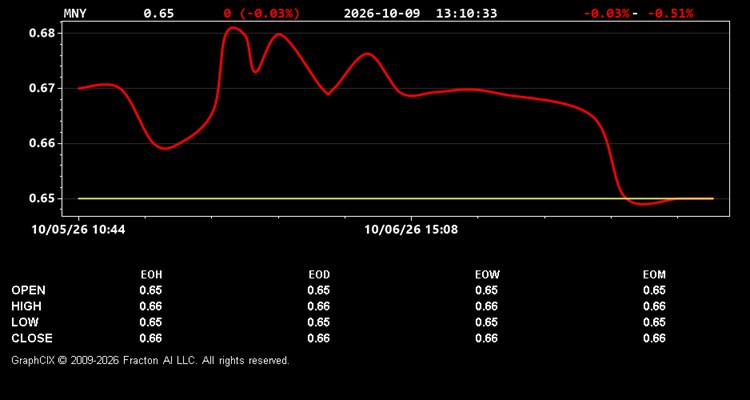Click the EOH column header

(151, 275)
